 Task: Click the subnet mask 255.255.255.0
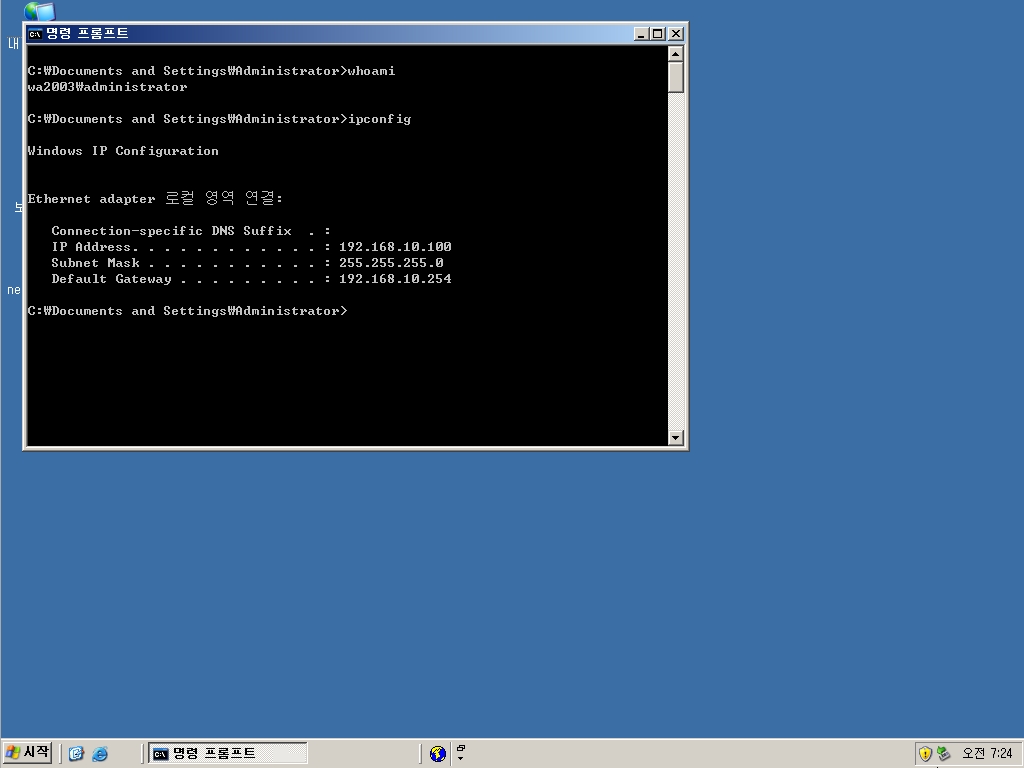tap(391, 263)
